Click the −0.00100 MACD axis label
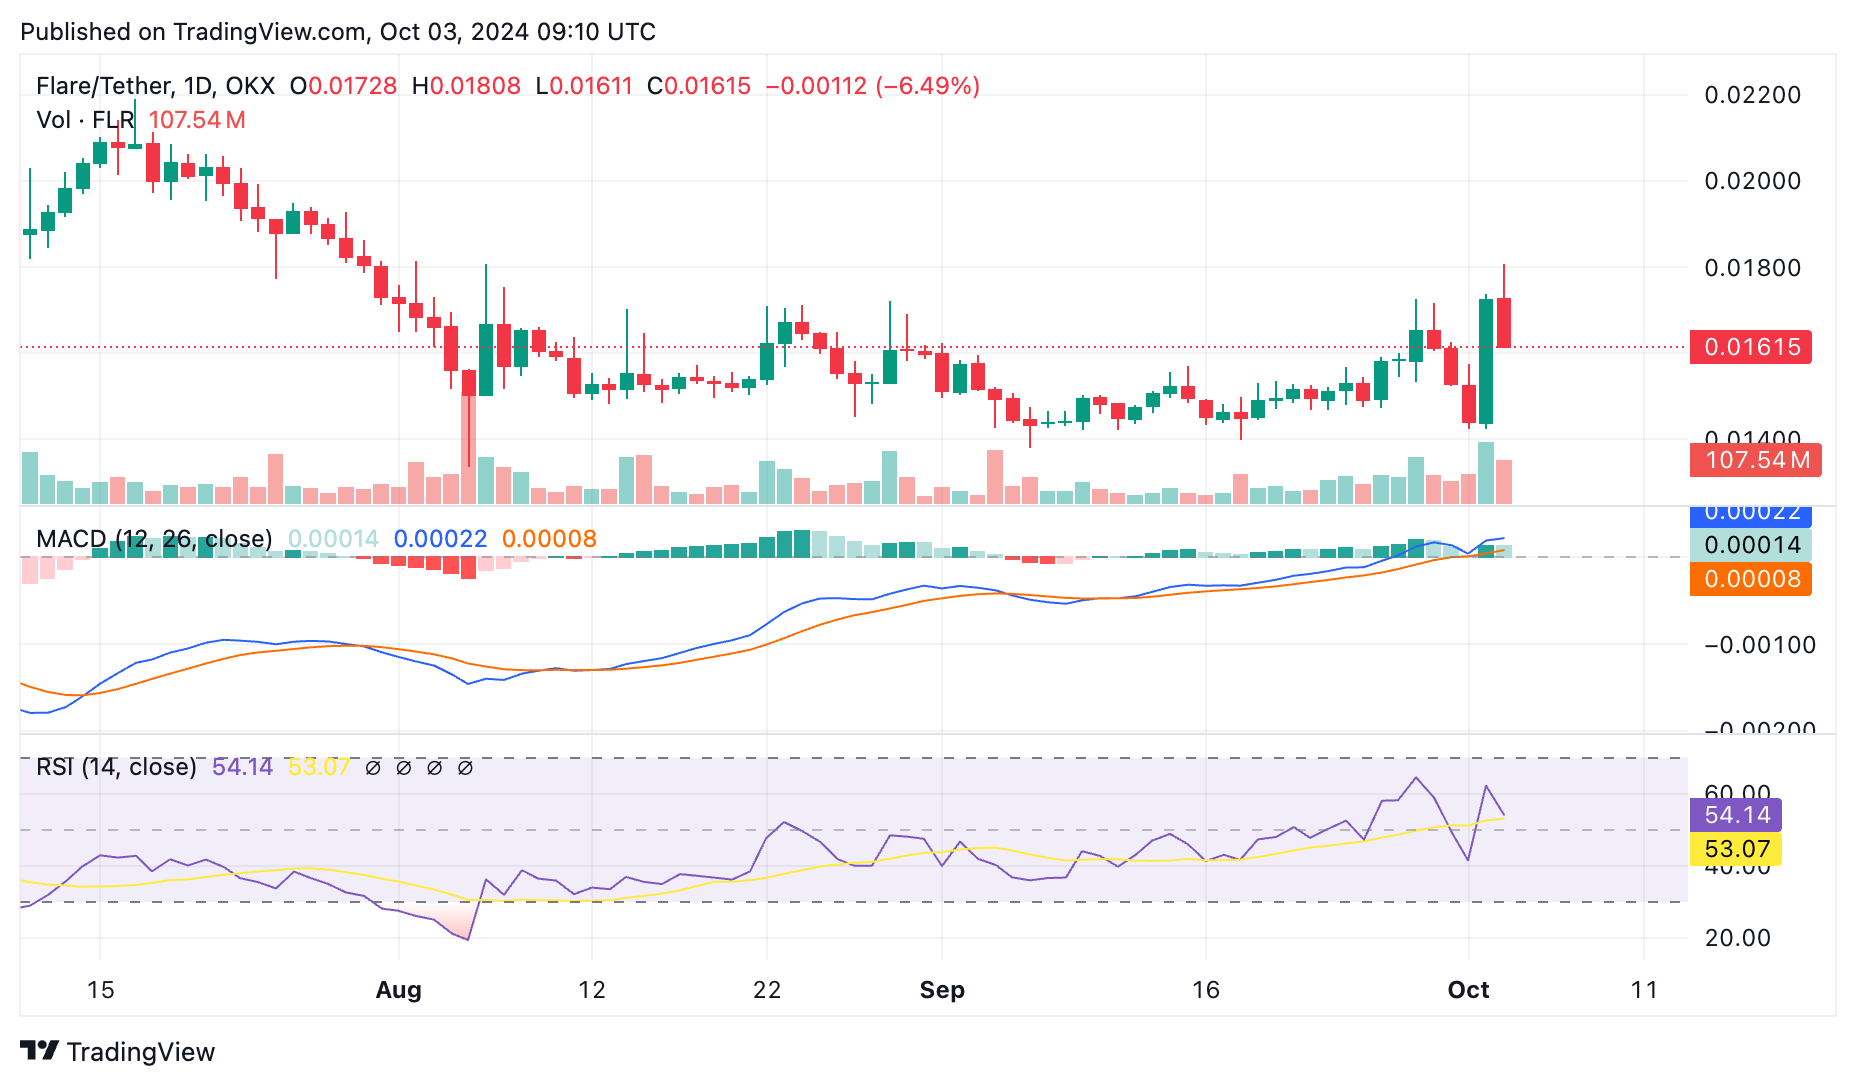This screenshot has width=1856, height=1086. (x=1760, y=645)
